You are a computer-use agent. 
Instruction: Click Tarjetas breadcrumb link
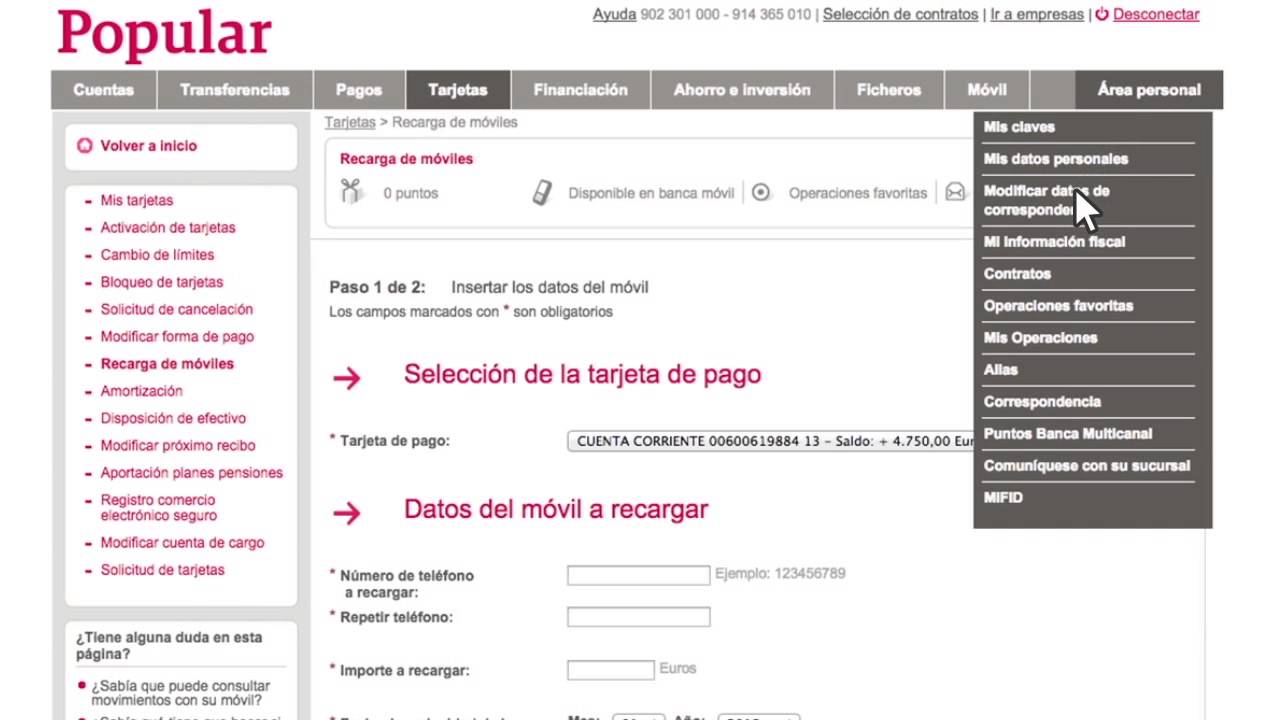pos(350,122)
